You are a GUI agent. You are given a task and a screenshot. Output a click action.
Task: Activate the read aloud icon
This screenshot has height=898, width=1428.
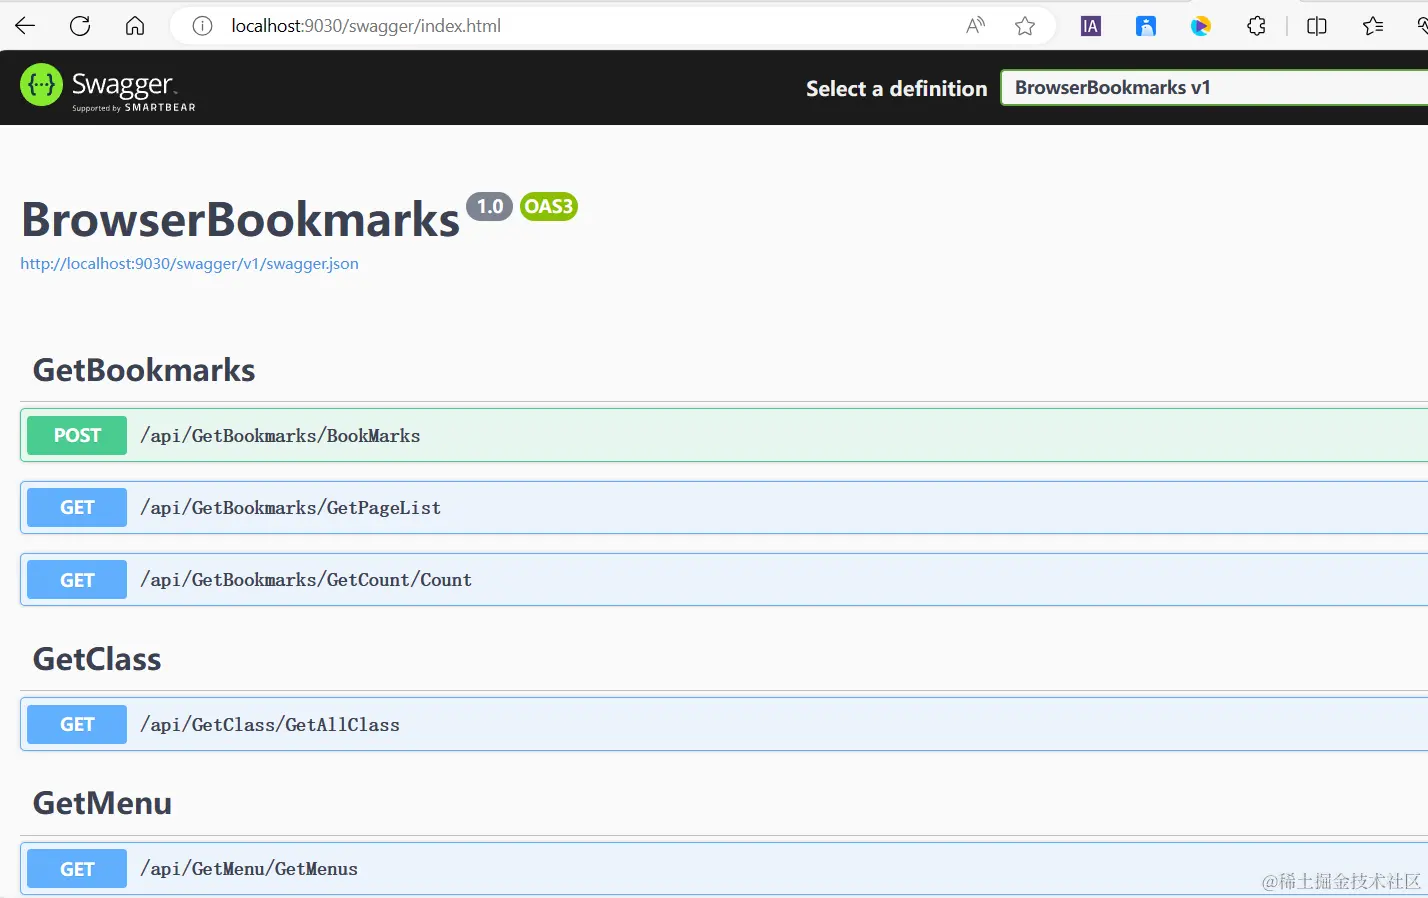(975, 26)
